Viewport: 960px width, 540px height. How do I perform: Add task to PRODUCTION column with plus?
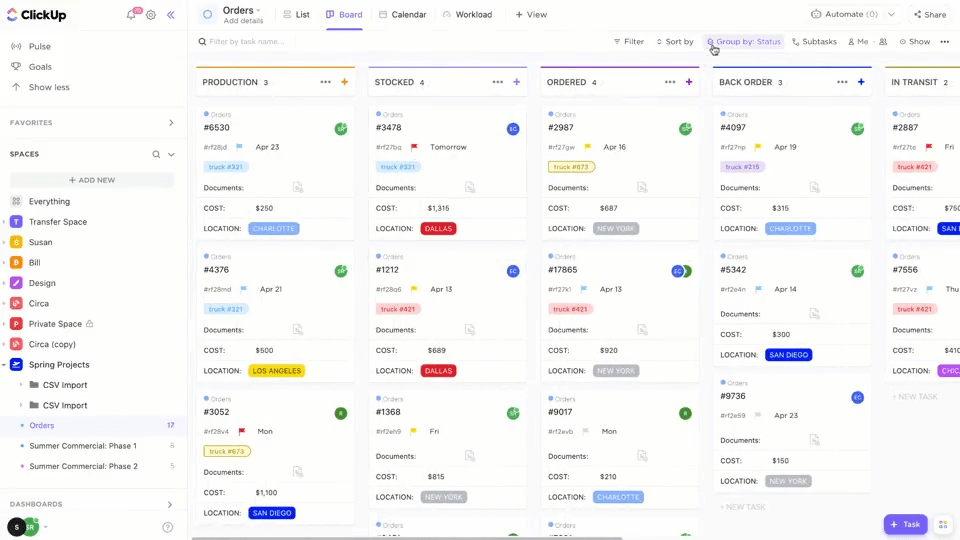(x=345, y=82)
